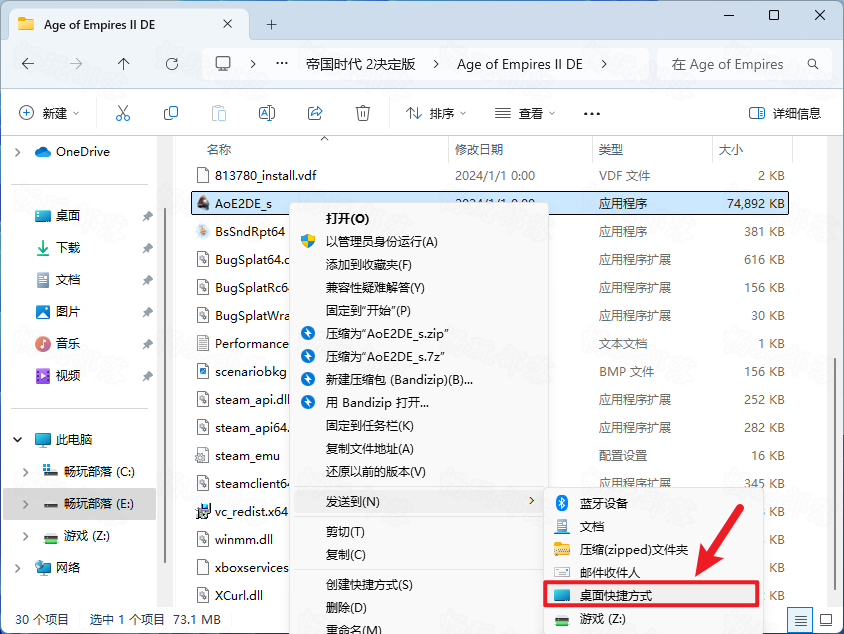844x634 pixels.
Task: Click the BsSndRpt64 file icon
Action: pos(203,231)
